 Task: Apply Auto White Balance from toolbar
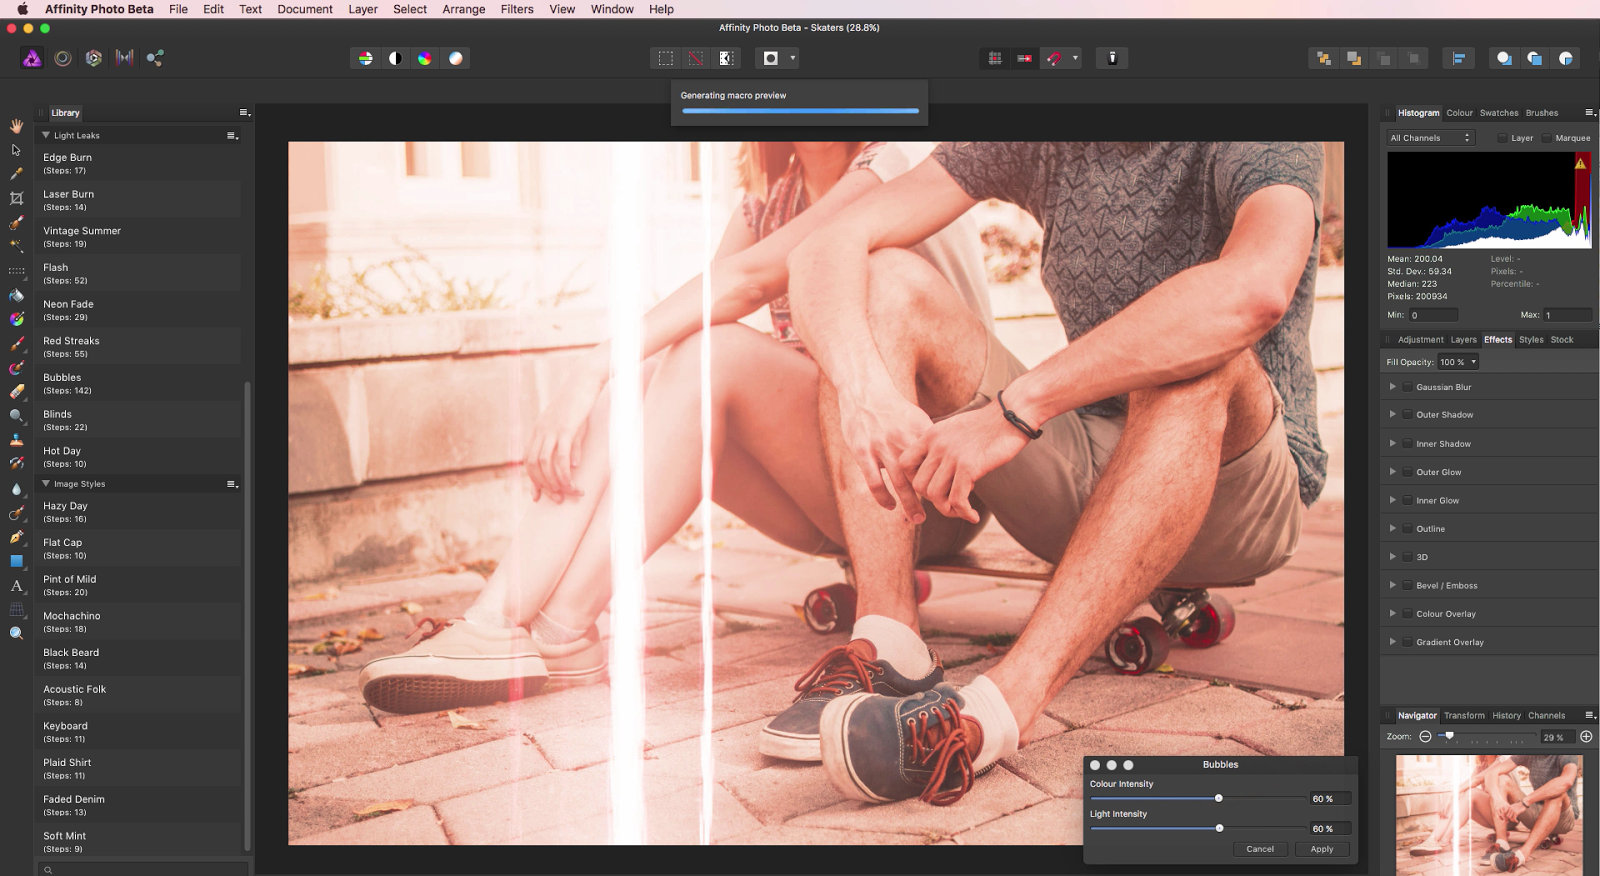[456, 58]
